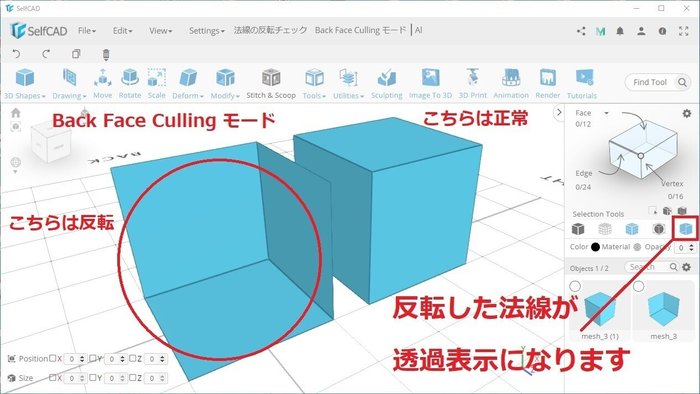Open selection settings gear icon
The width and height of the screenshot is (700, 394).
click(687, 113)
